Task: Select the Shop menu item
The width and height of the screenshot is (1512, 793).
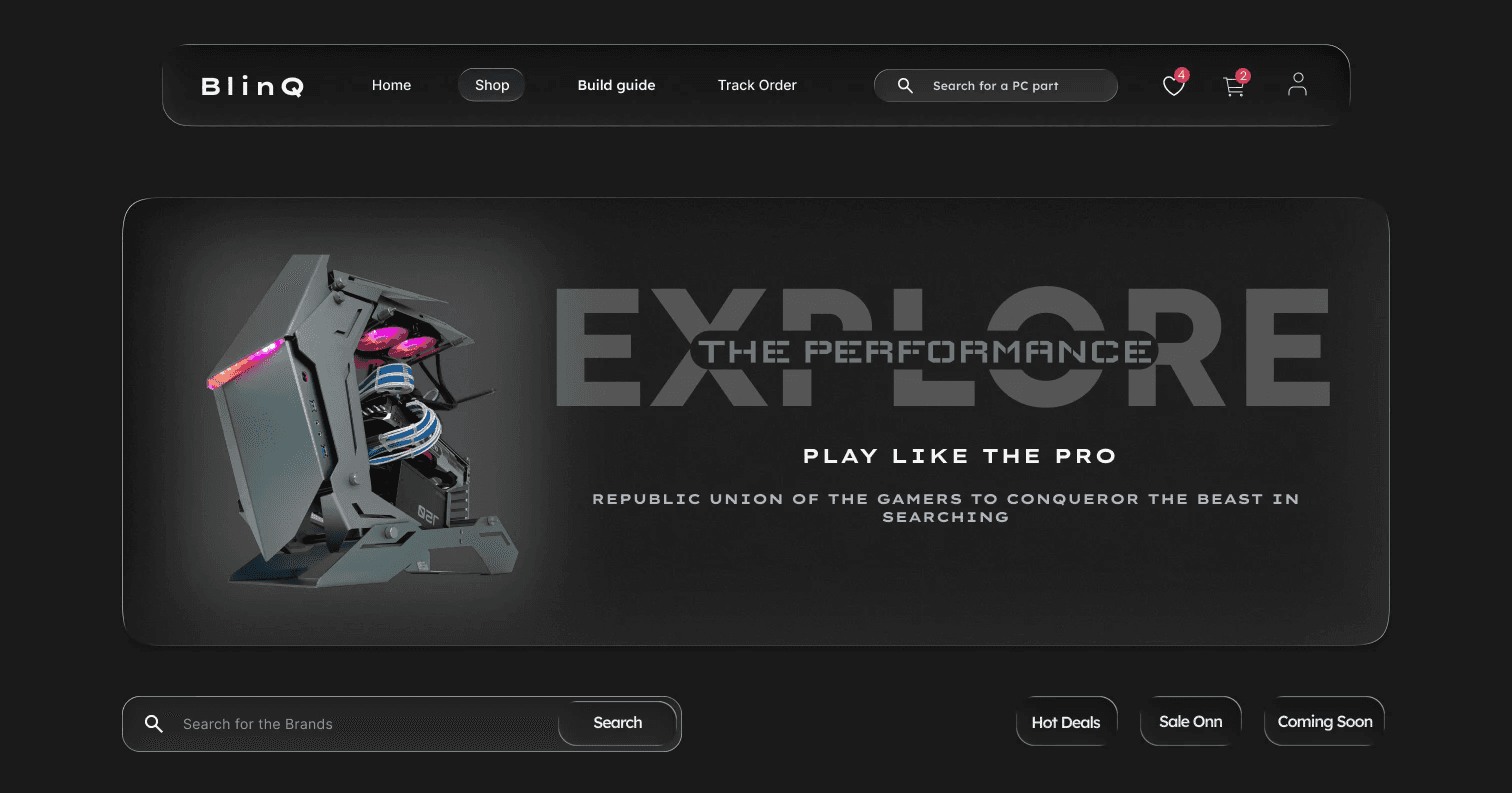Action: coord(492,85)
